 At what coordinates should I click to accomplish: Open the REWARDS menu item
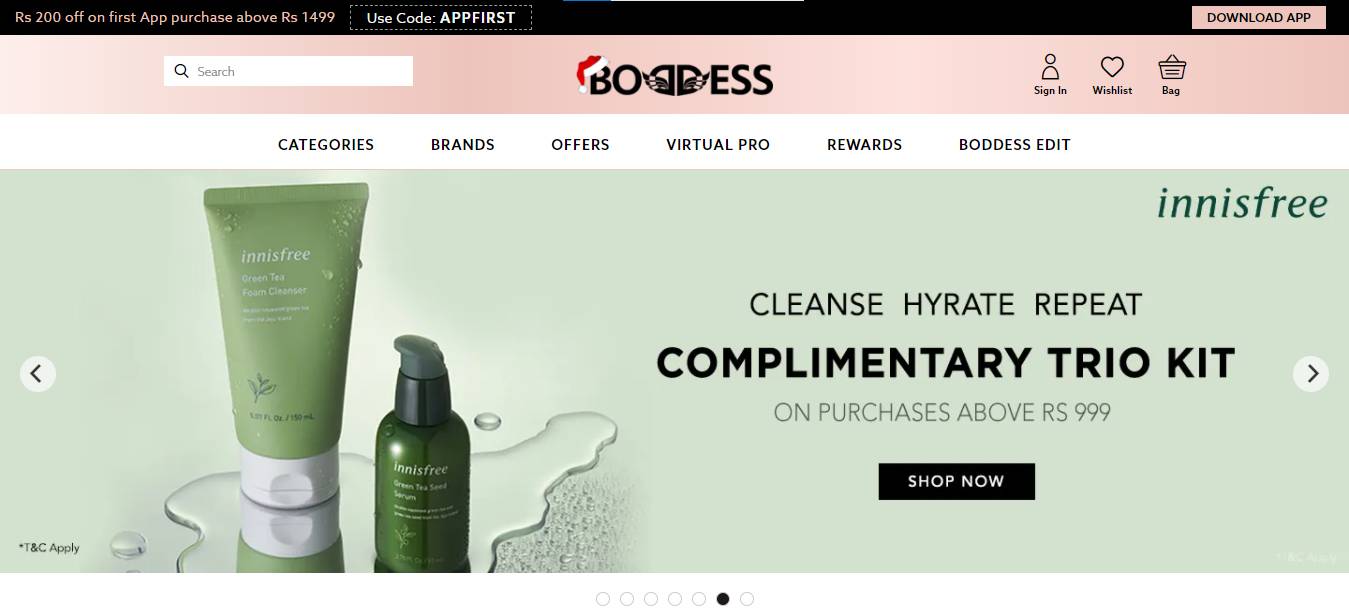click(864, 145)
